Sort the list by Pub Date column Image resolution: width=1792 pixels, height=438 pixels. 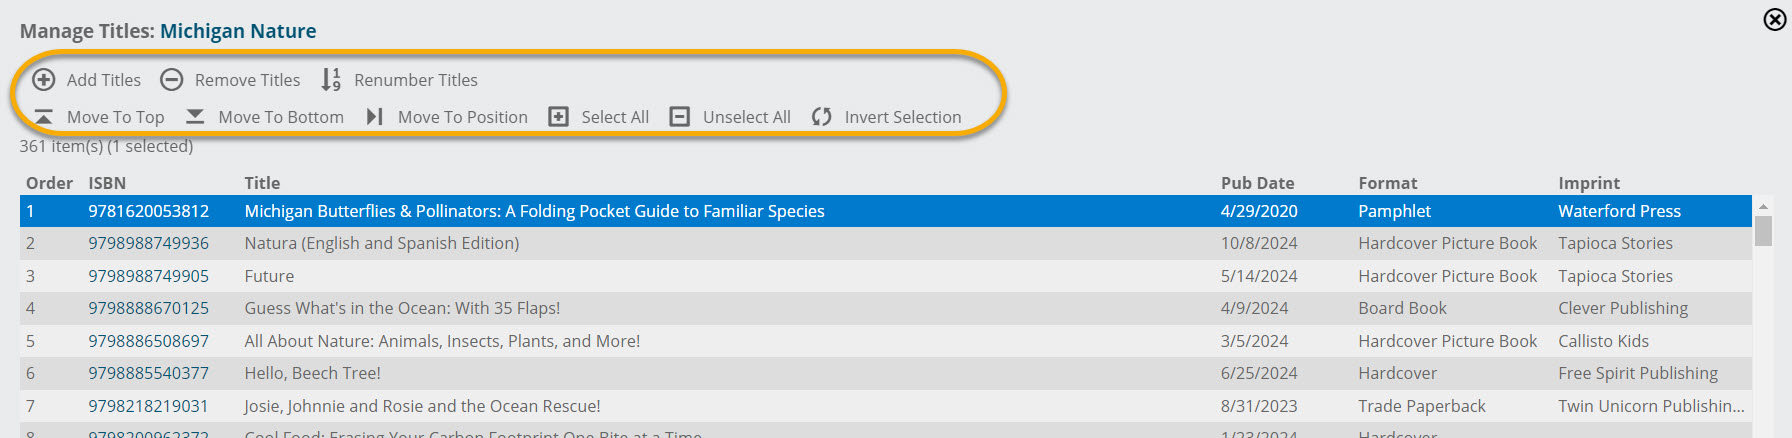coord(1257,183)
